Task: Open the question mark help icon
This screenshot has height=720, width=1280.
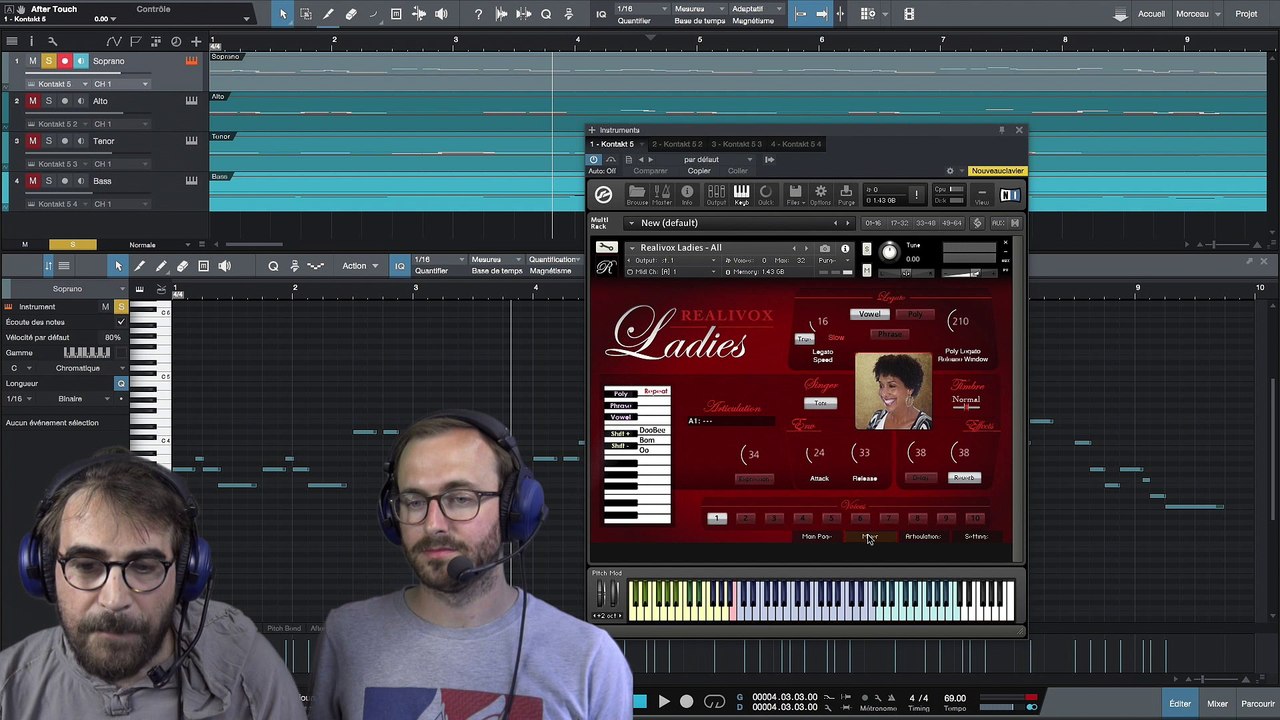Action: point(478,14)
